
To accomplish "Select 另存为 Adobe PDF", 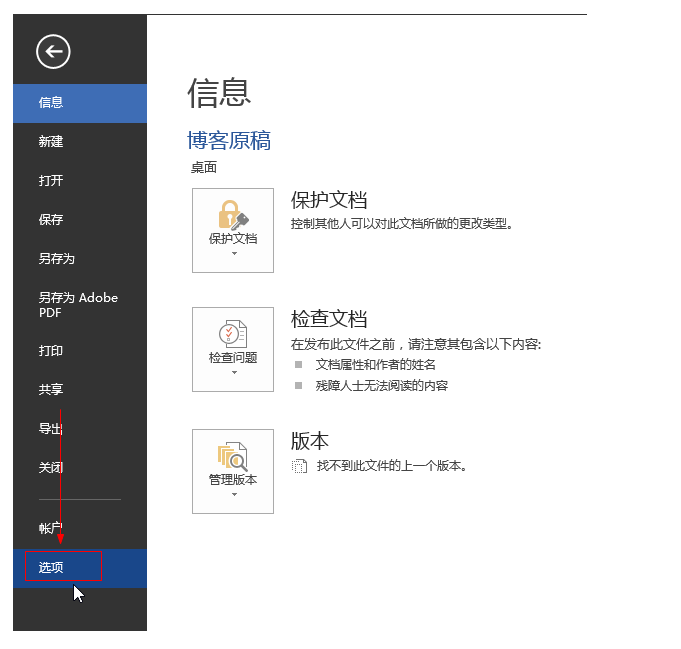I will (80, 305).
